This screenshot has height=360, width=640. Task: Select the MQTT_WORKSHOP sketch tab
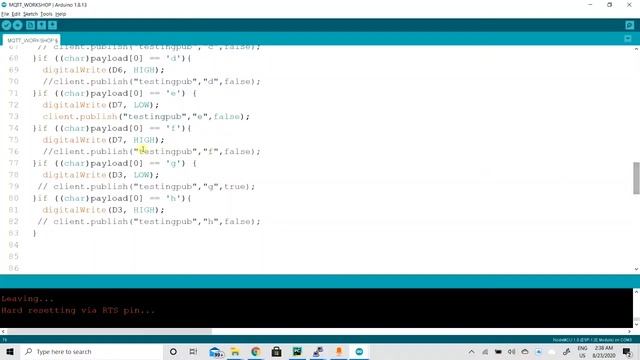[31, 40]
